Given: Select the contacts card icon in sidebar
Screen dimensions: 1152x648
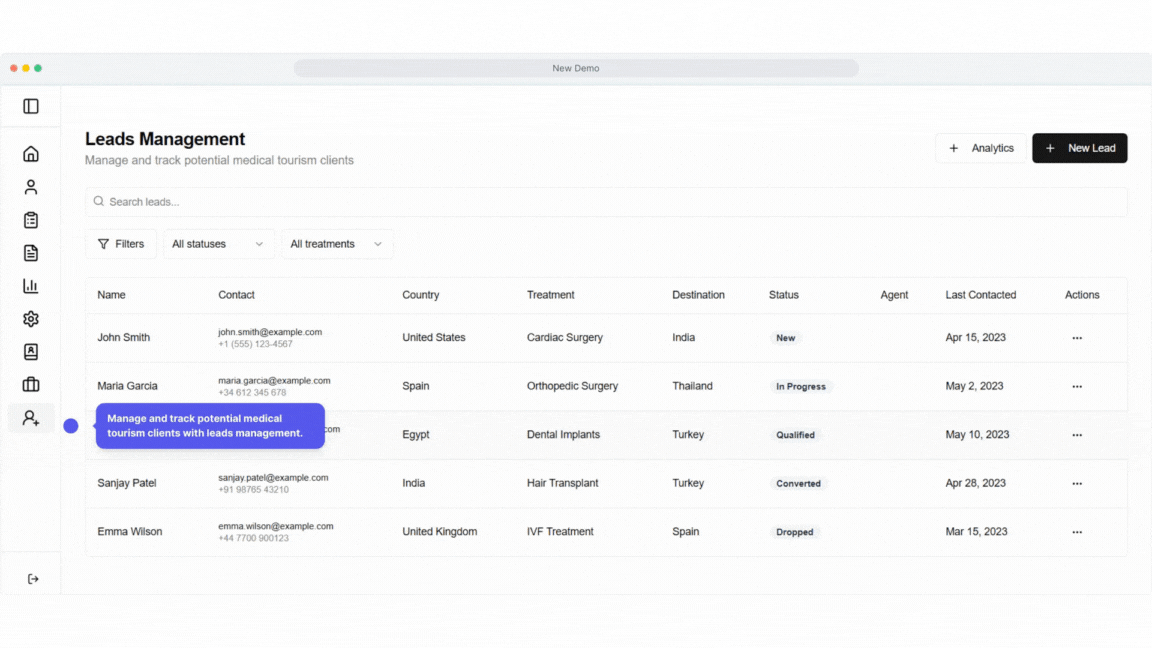Looking at the screenshot, I should tap(30, 351).
